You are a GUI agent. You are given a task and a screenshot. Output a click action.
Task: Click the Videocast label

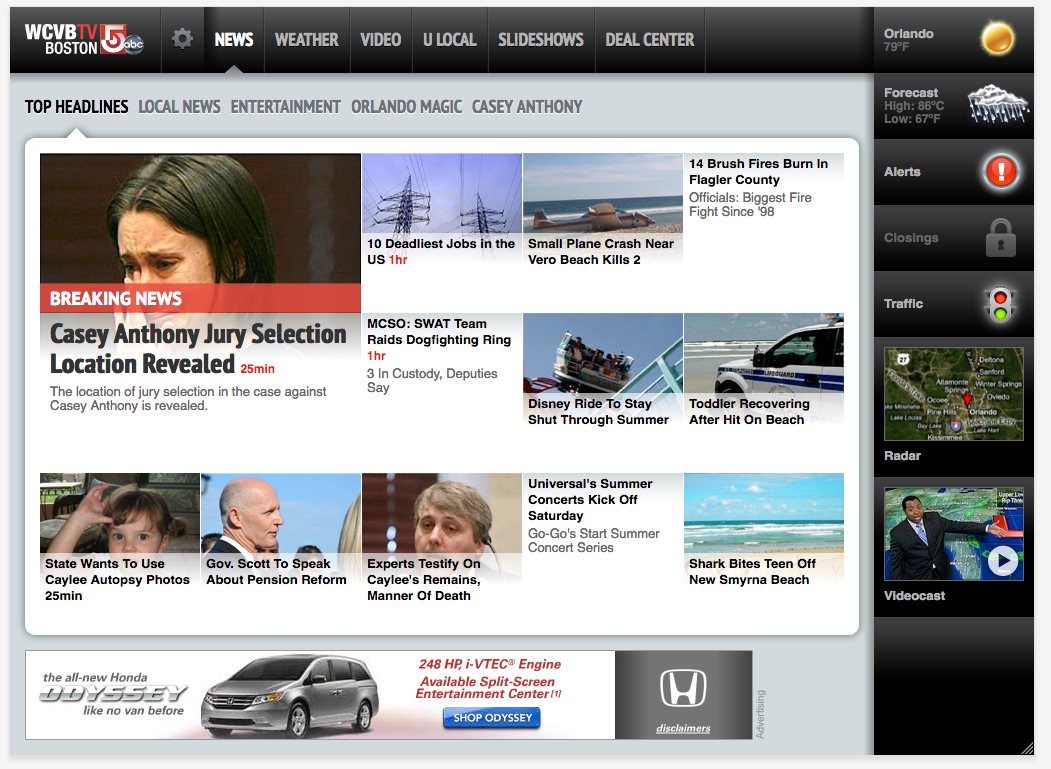[914, 596]
